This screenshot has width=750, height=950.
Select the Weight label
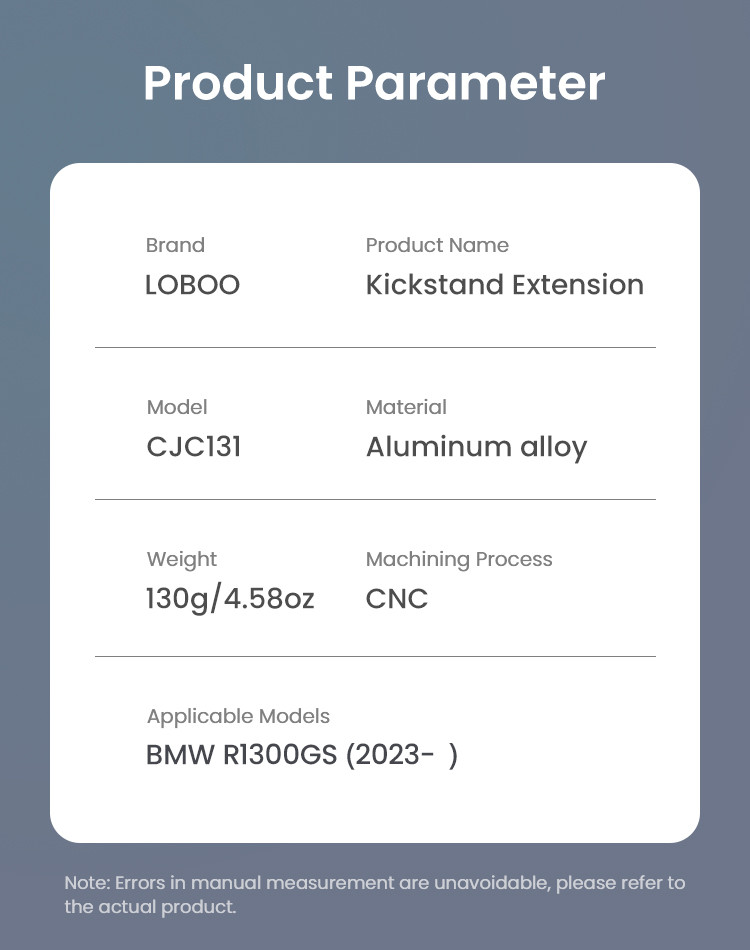[x=181, y=559]
